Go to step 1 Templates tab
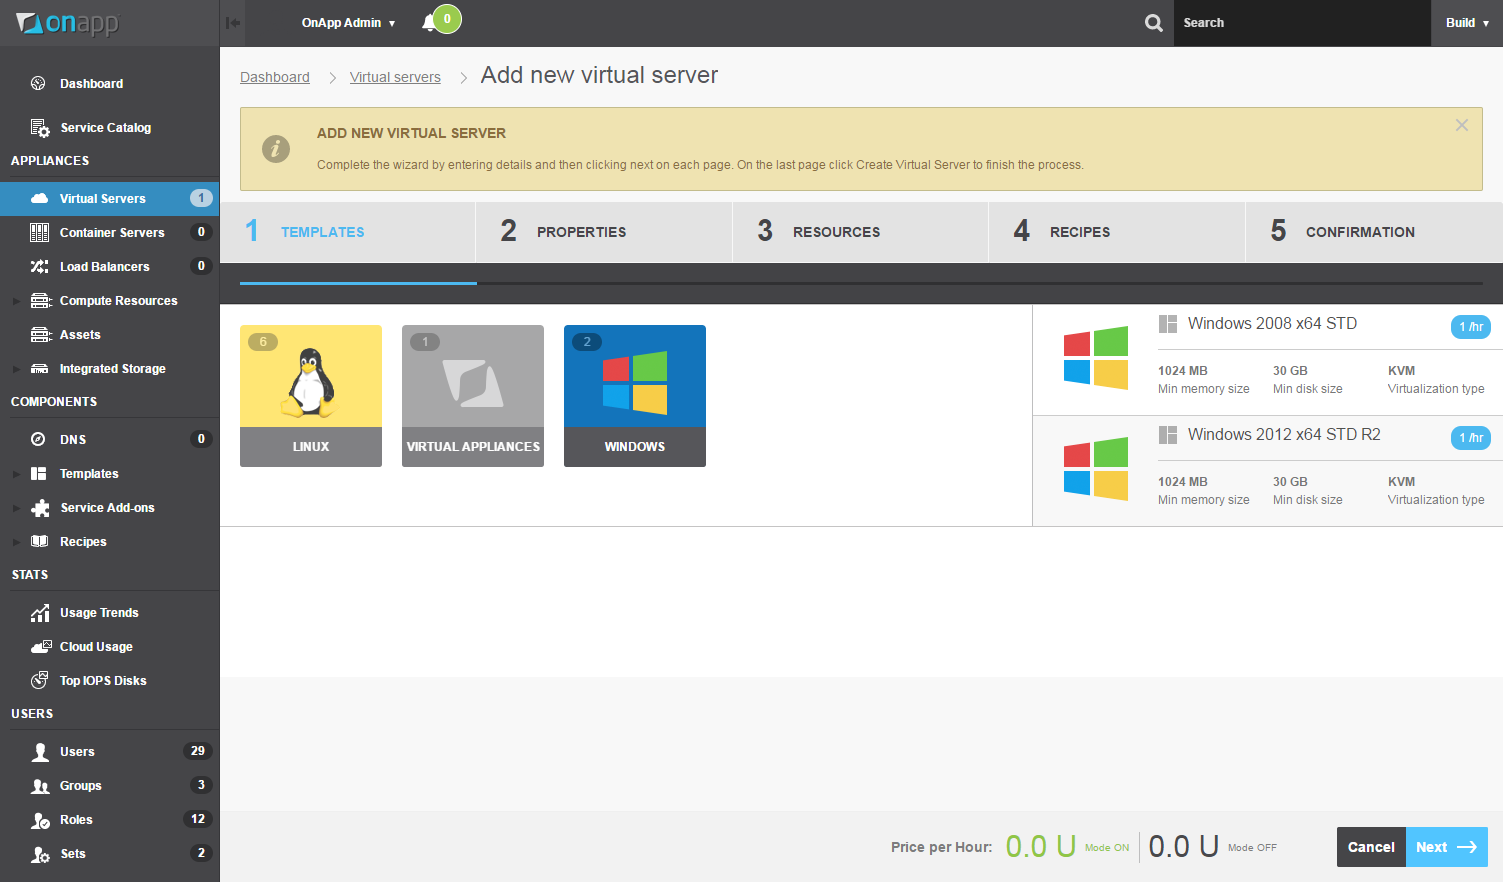The image size is (1503, 882). [347, 232]
